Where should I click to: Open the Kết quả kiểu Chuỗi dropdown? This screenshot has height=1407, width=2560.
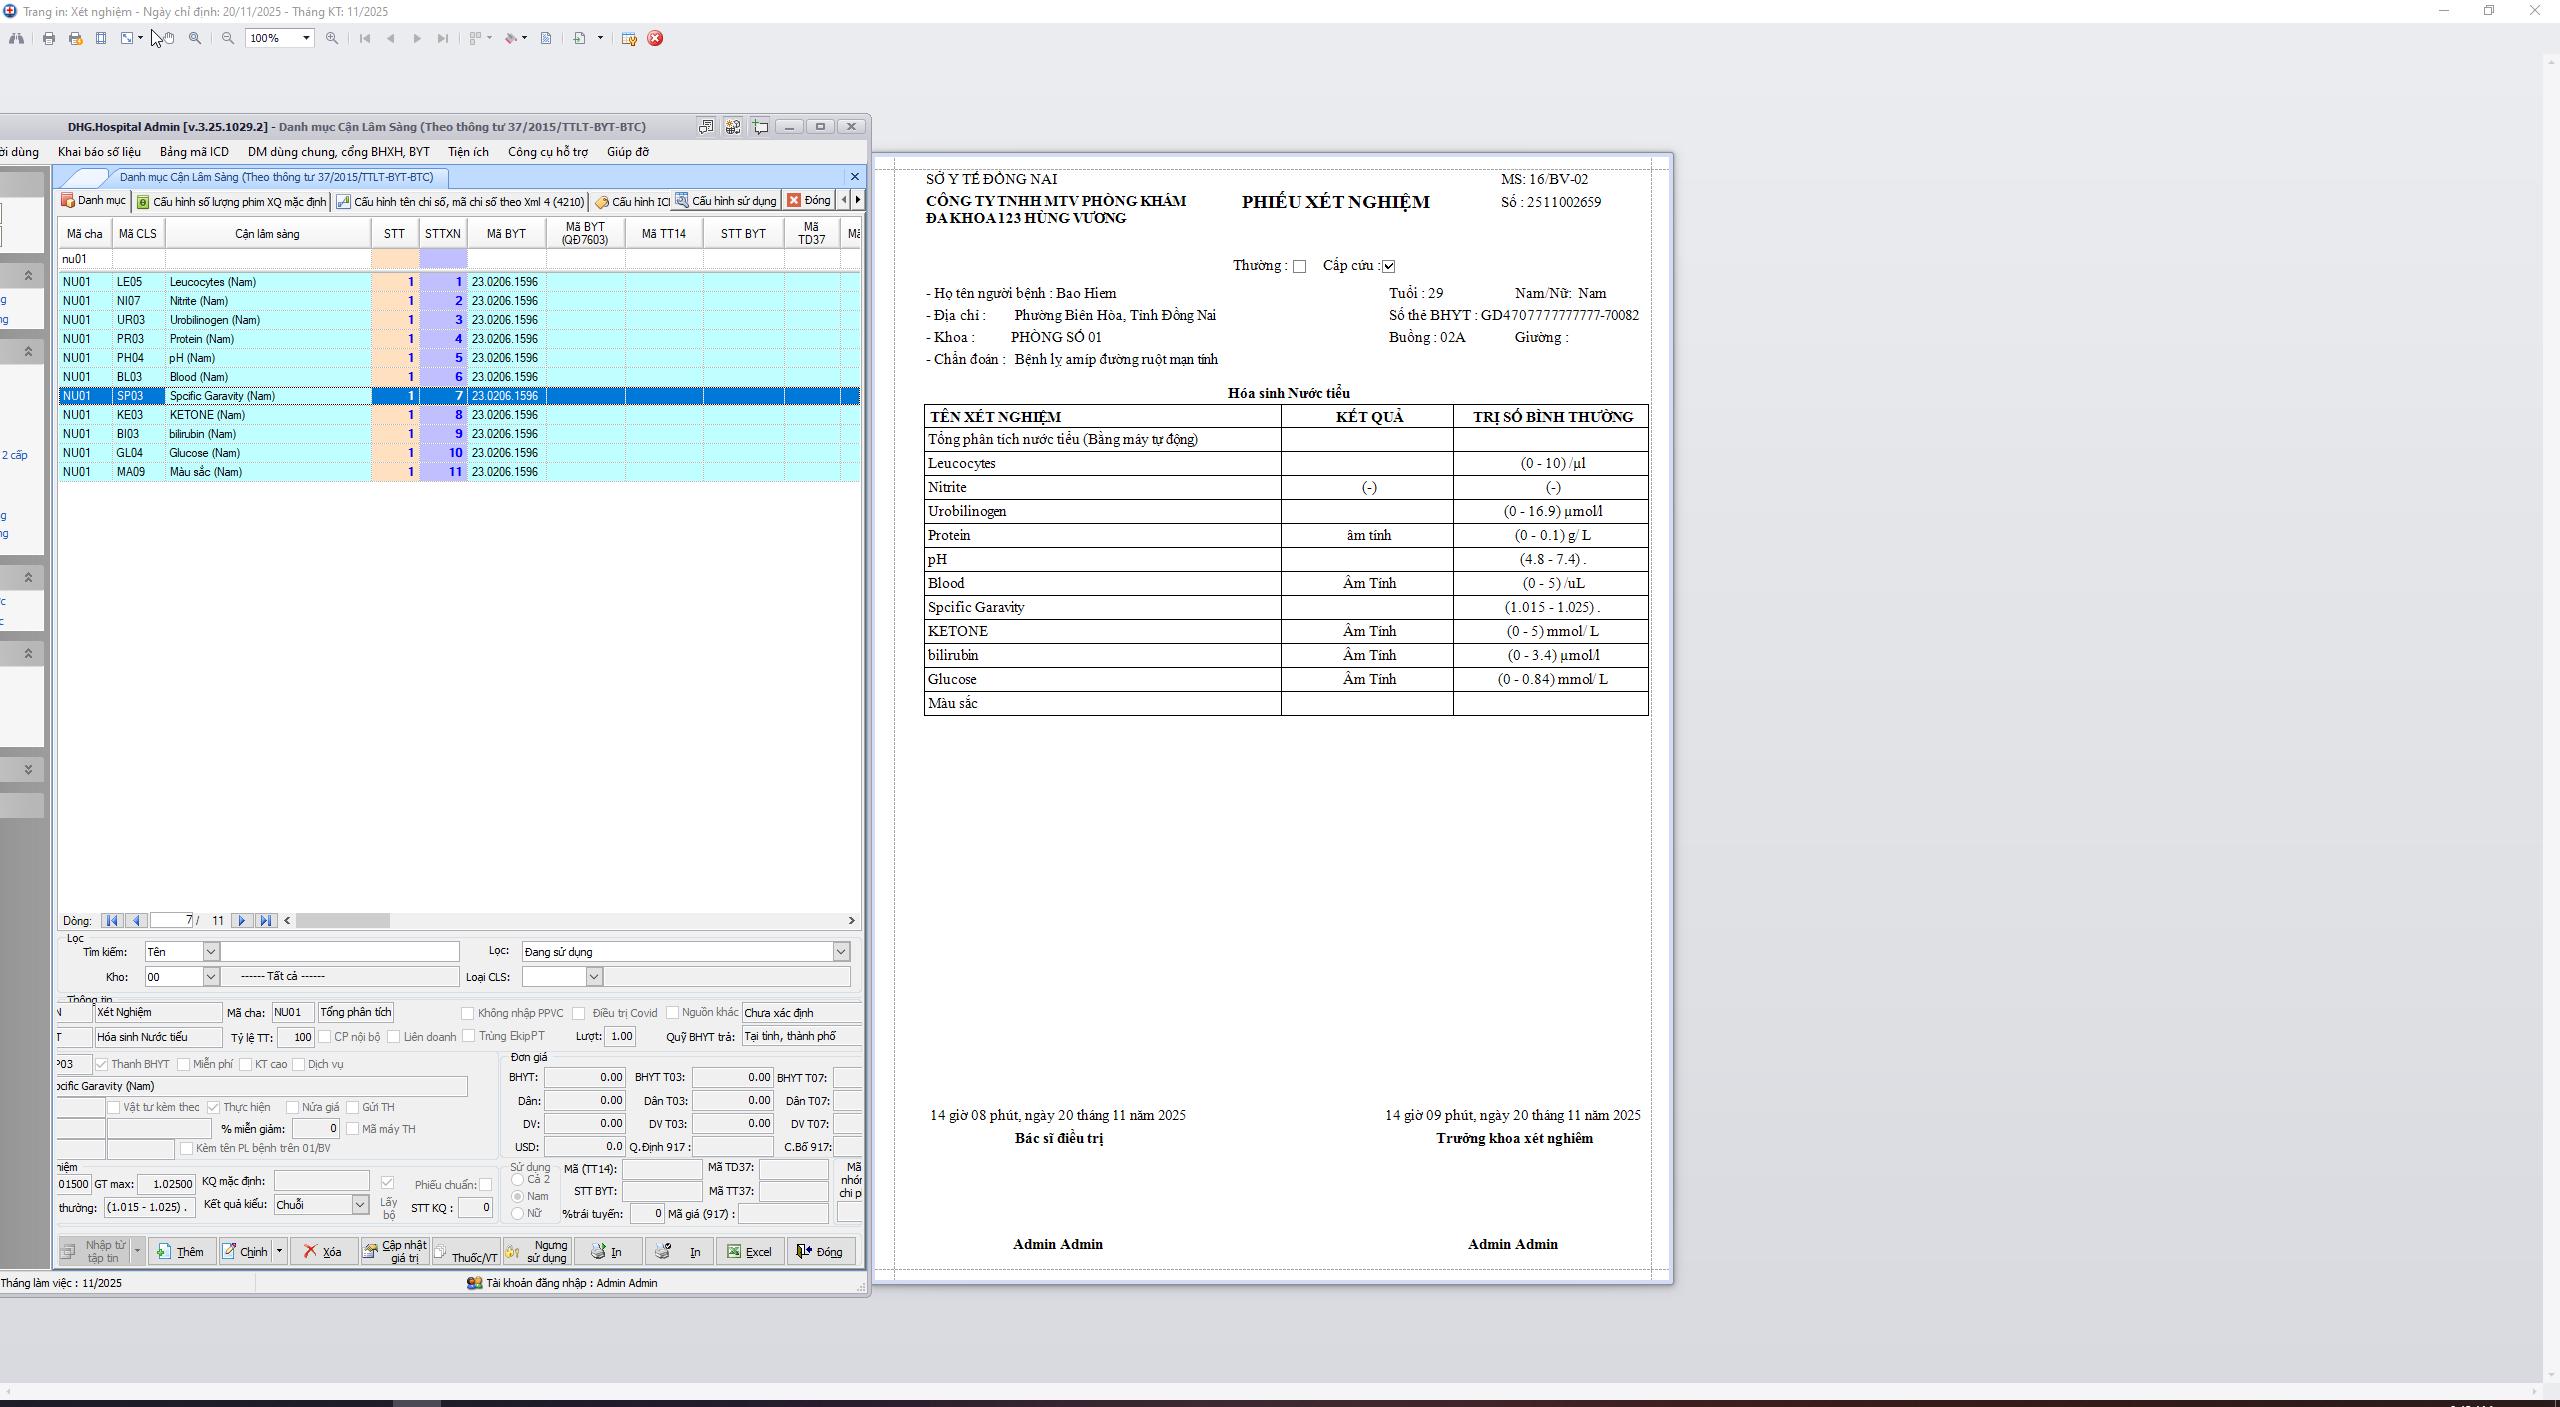[360, 1205]
